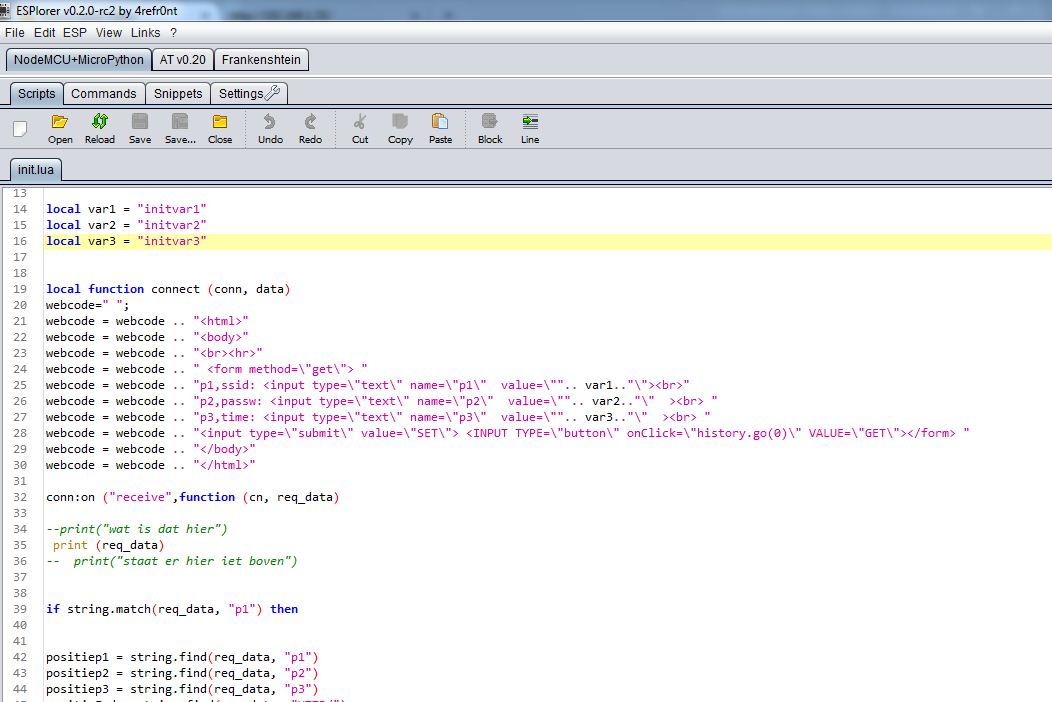Paste clipboard with Paste icon
The image size is (1052, 702).
[440, 129]
